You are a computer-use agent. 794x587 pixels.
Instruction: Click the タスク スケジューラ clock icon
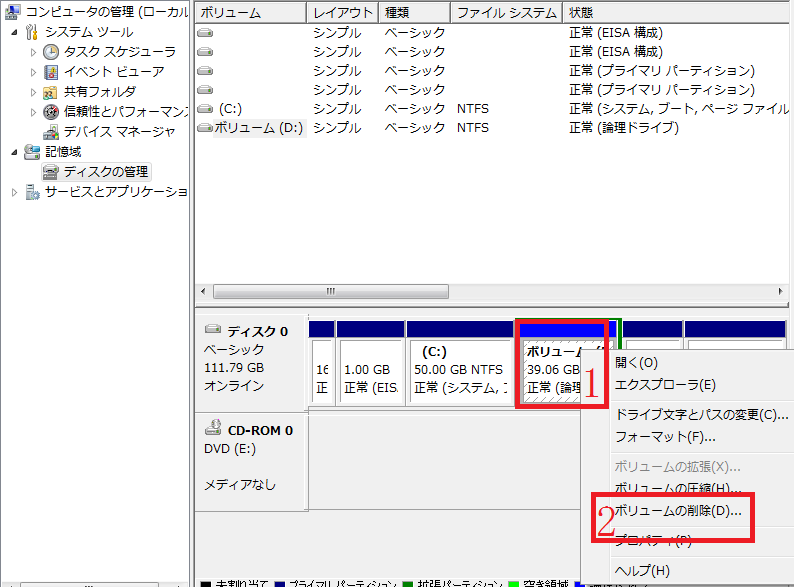click(x=51, y=52)
